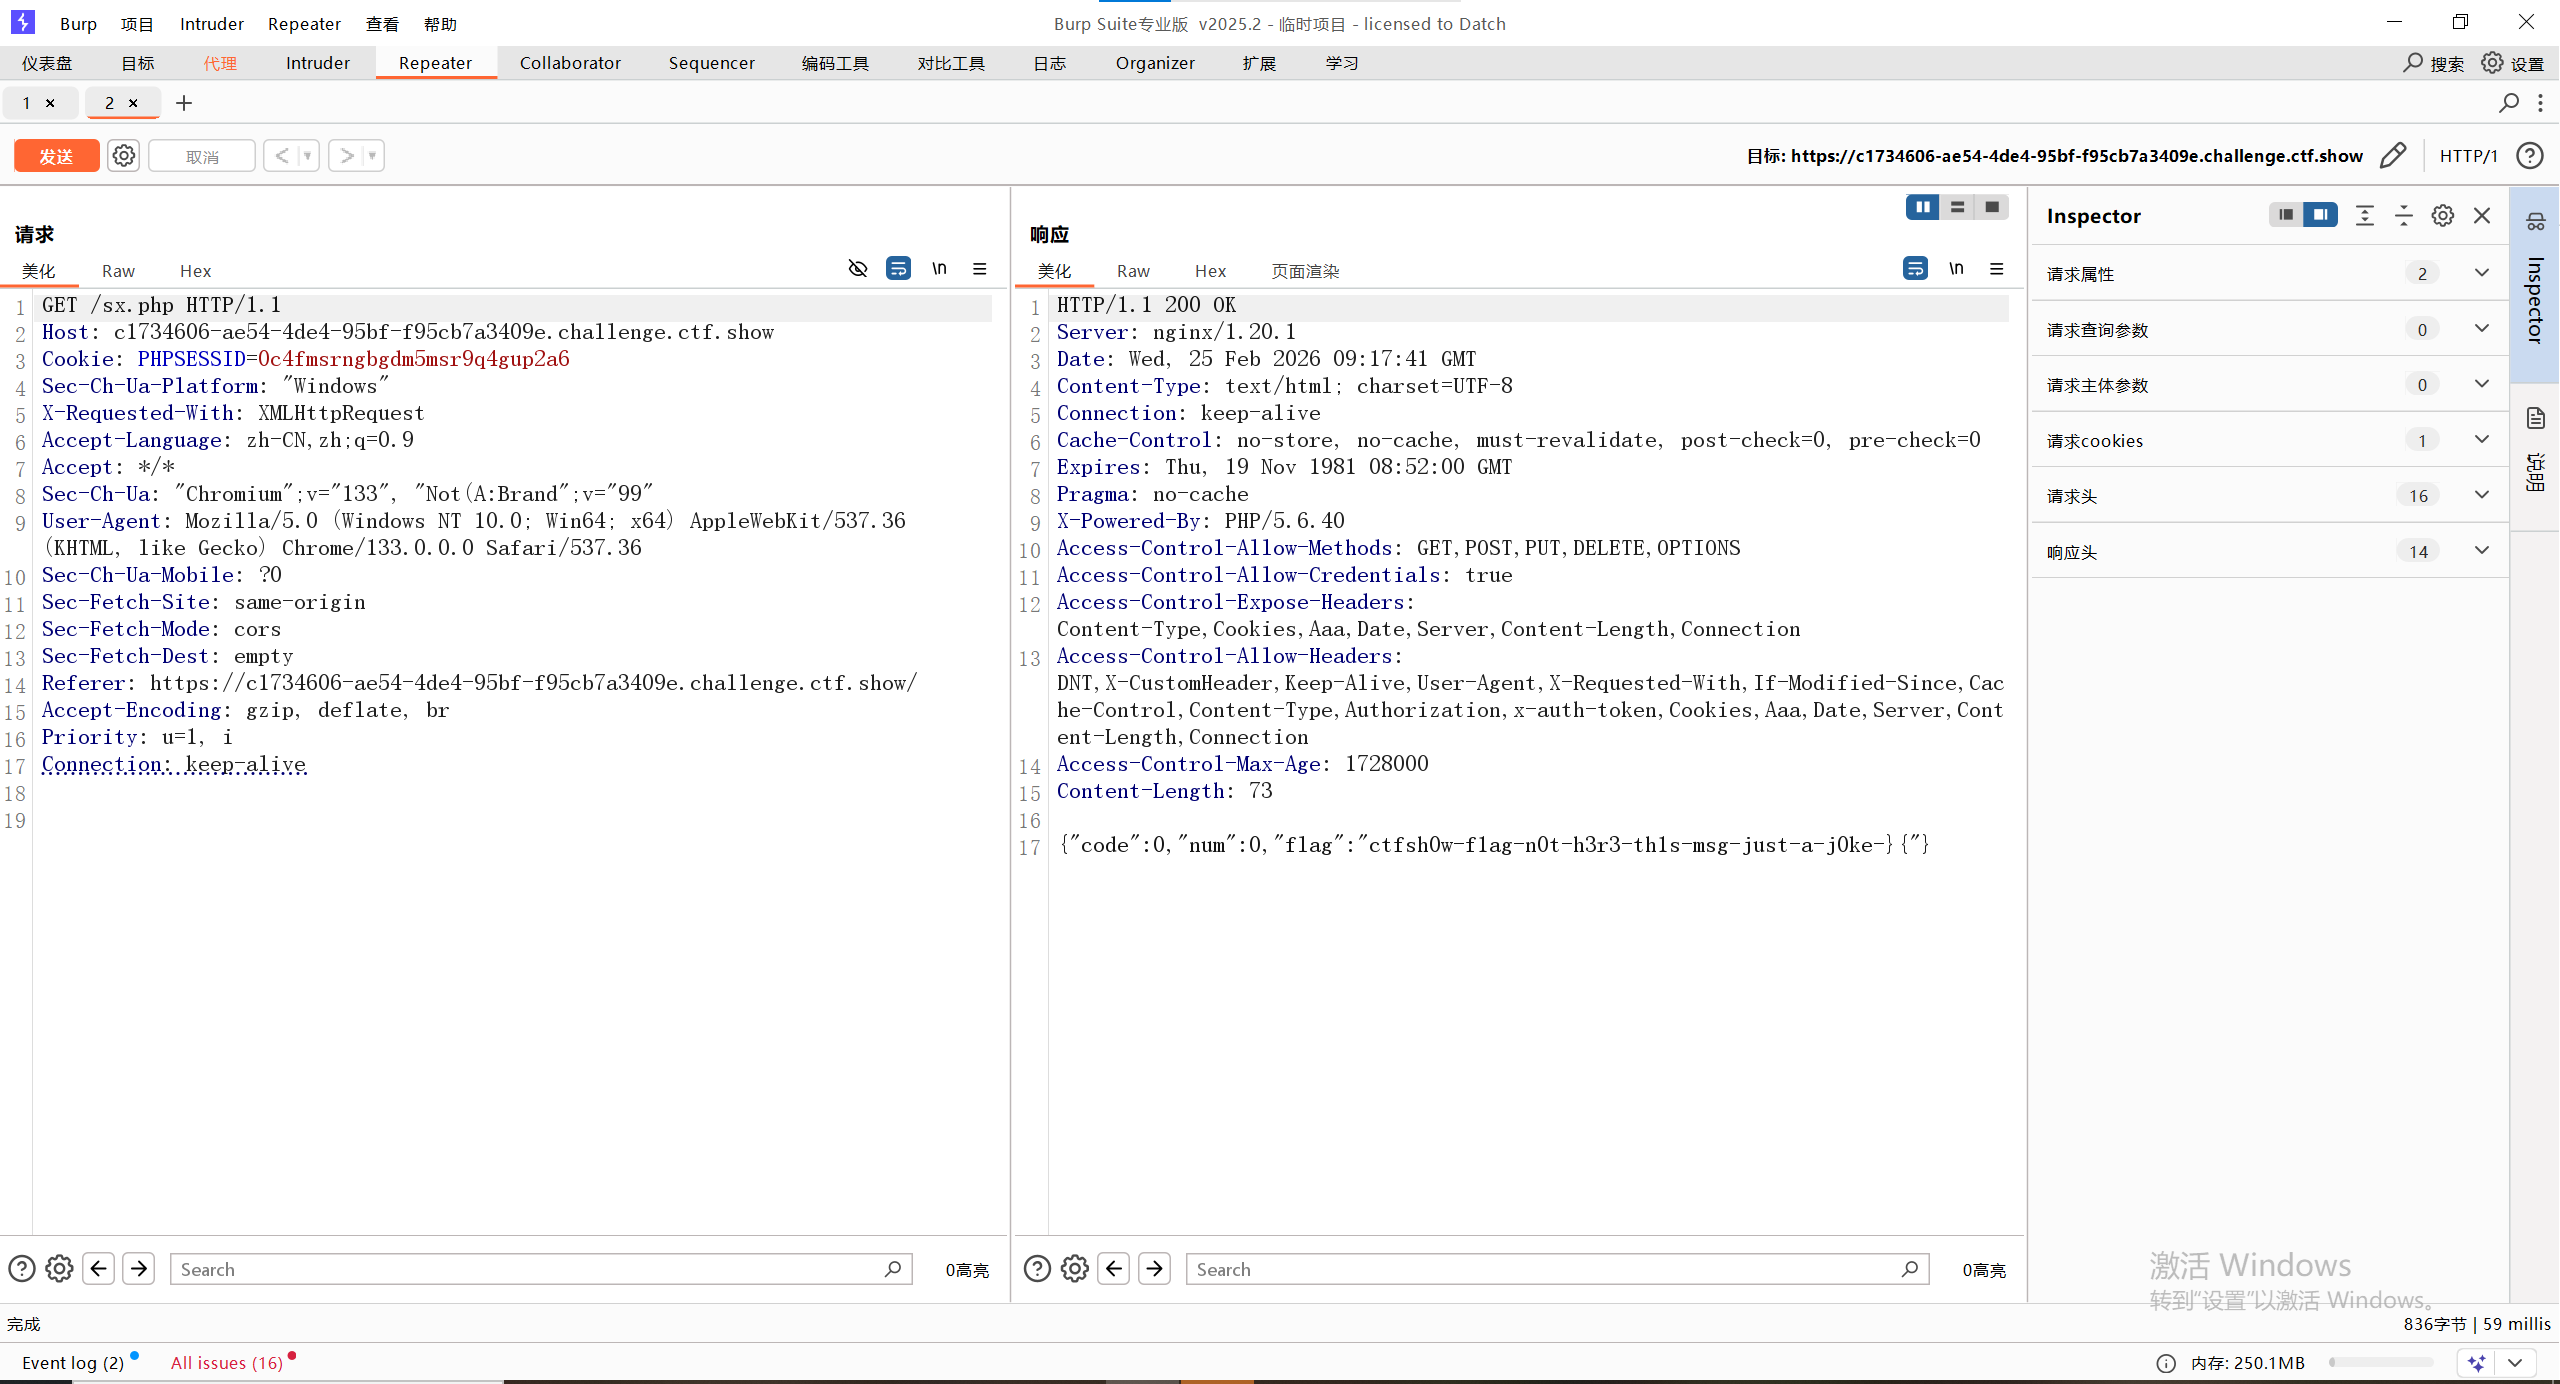Click the collapse all sections icon in Inspector

pos(2403,216)
